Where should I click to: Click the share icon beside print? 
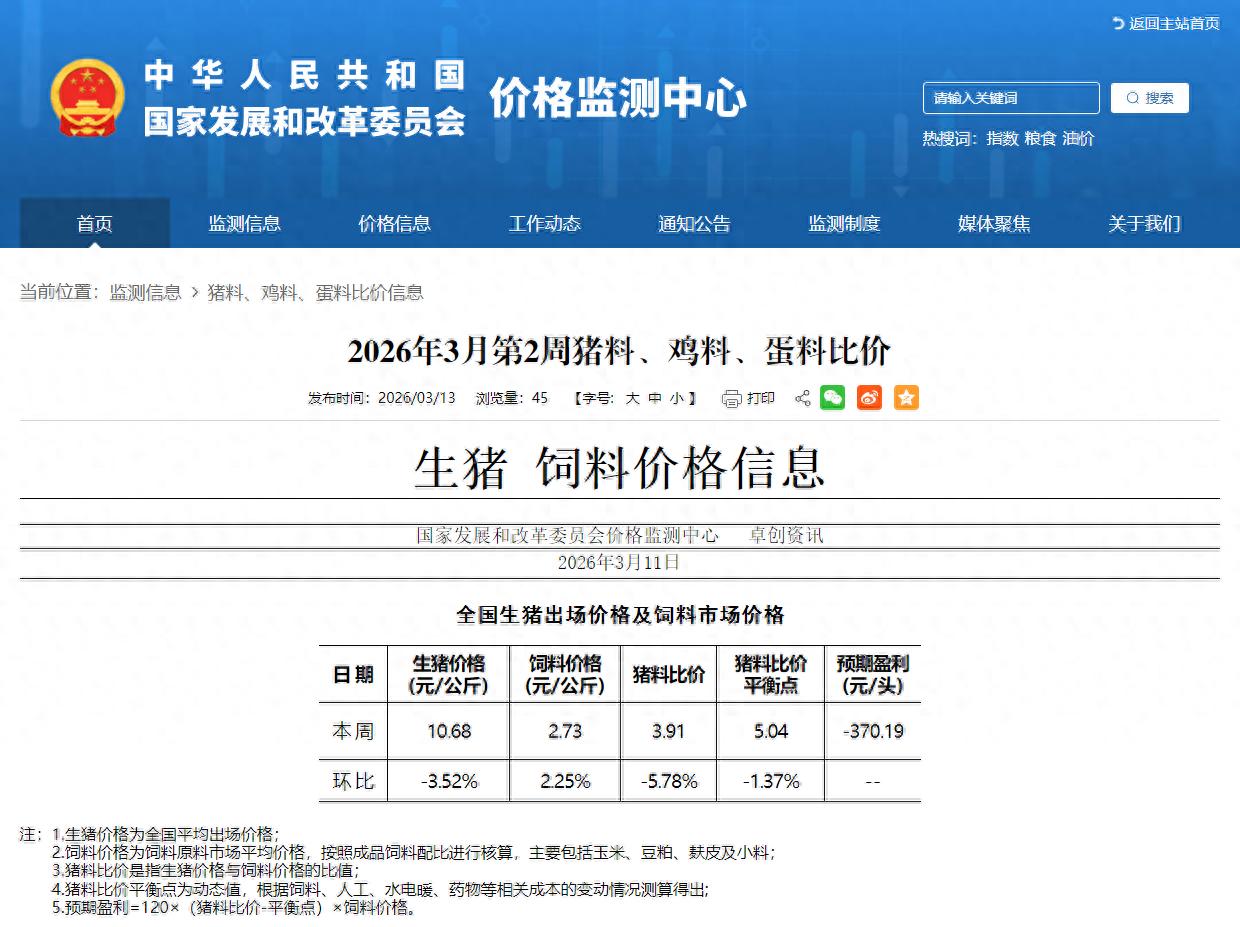click(x=802, y=399)
